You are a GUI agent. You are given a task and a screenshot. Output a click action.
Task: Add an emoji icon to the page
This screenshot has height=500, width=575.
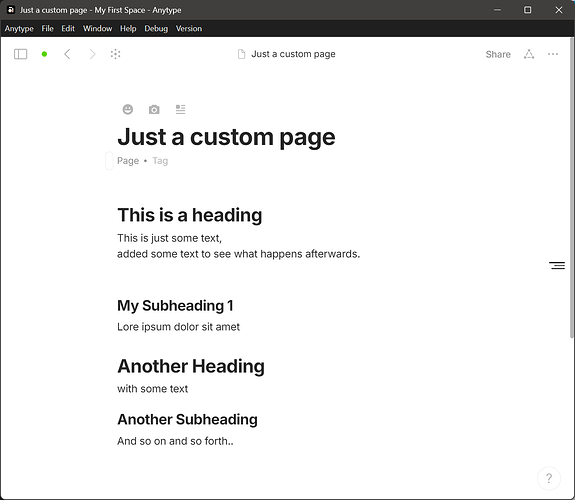[x=128, y=109]
